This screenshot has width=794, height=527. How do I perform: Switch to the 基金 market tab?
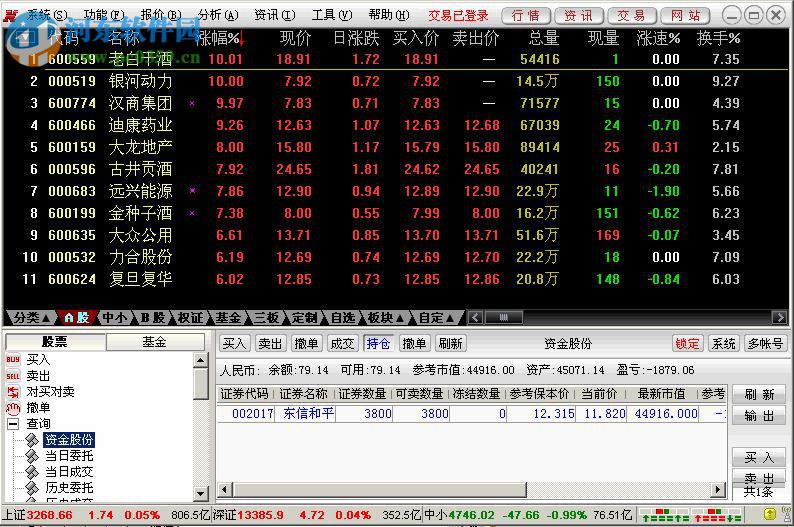pyautogui.click(x=228, y=318)
